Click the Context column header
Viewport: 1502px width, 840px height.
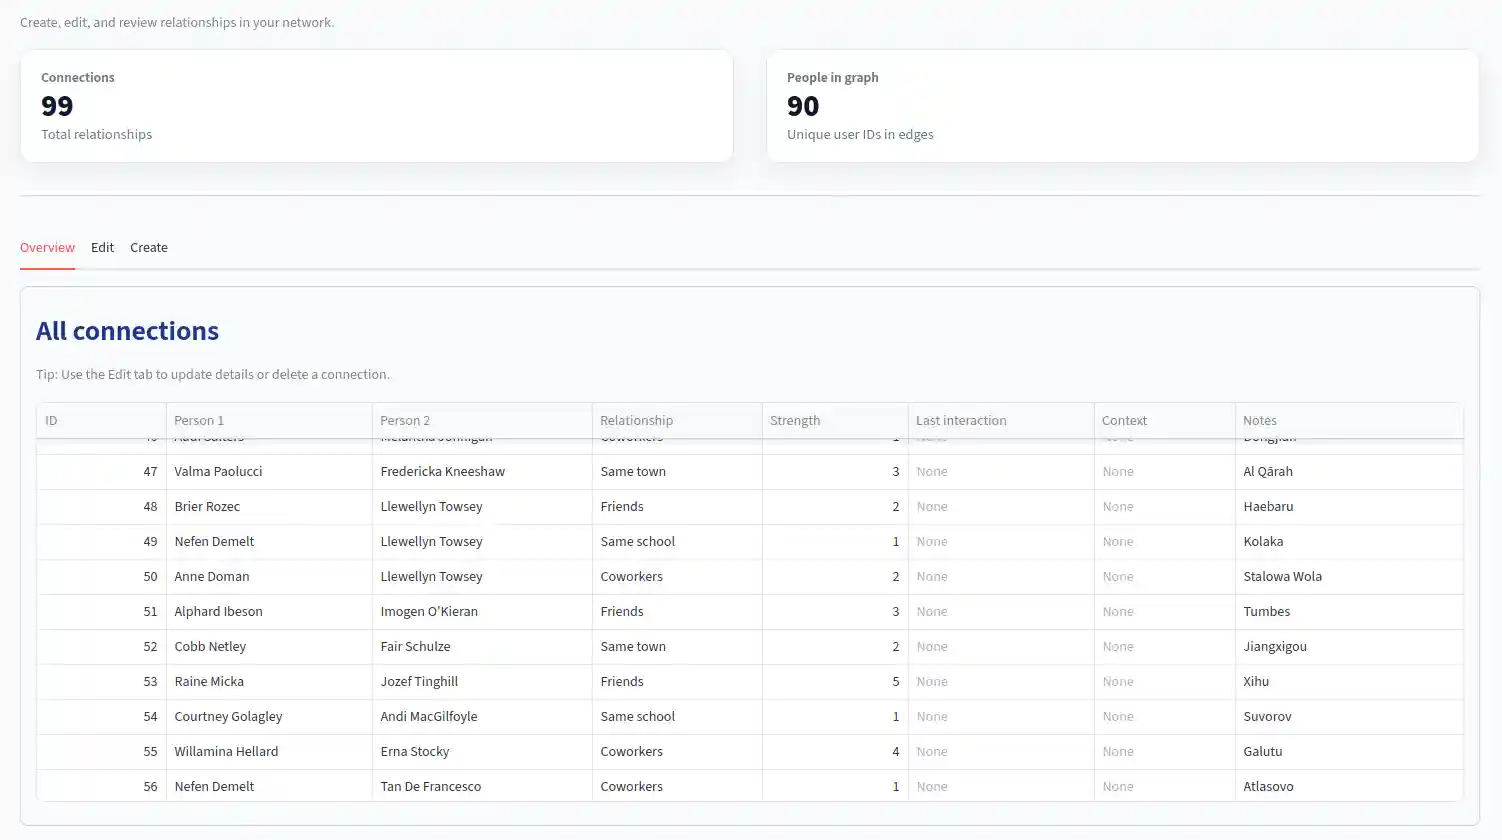1163,421
